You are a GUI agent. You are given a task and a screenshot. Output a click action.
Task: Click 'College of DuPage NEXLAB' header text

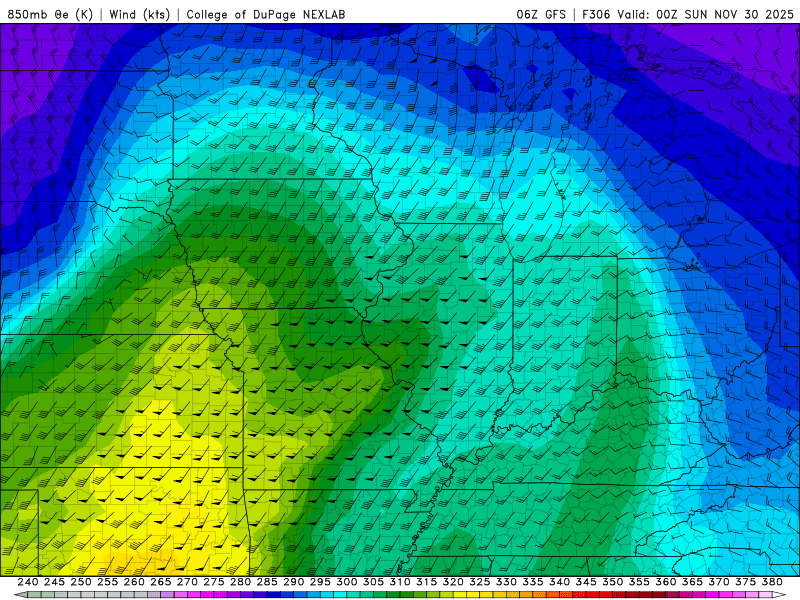point(266,14)
